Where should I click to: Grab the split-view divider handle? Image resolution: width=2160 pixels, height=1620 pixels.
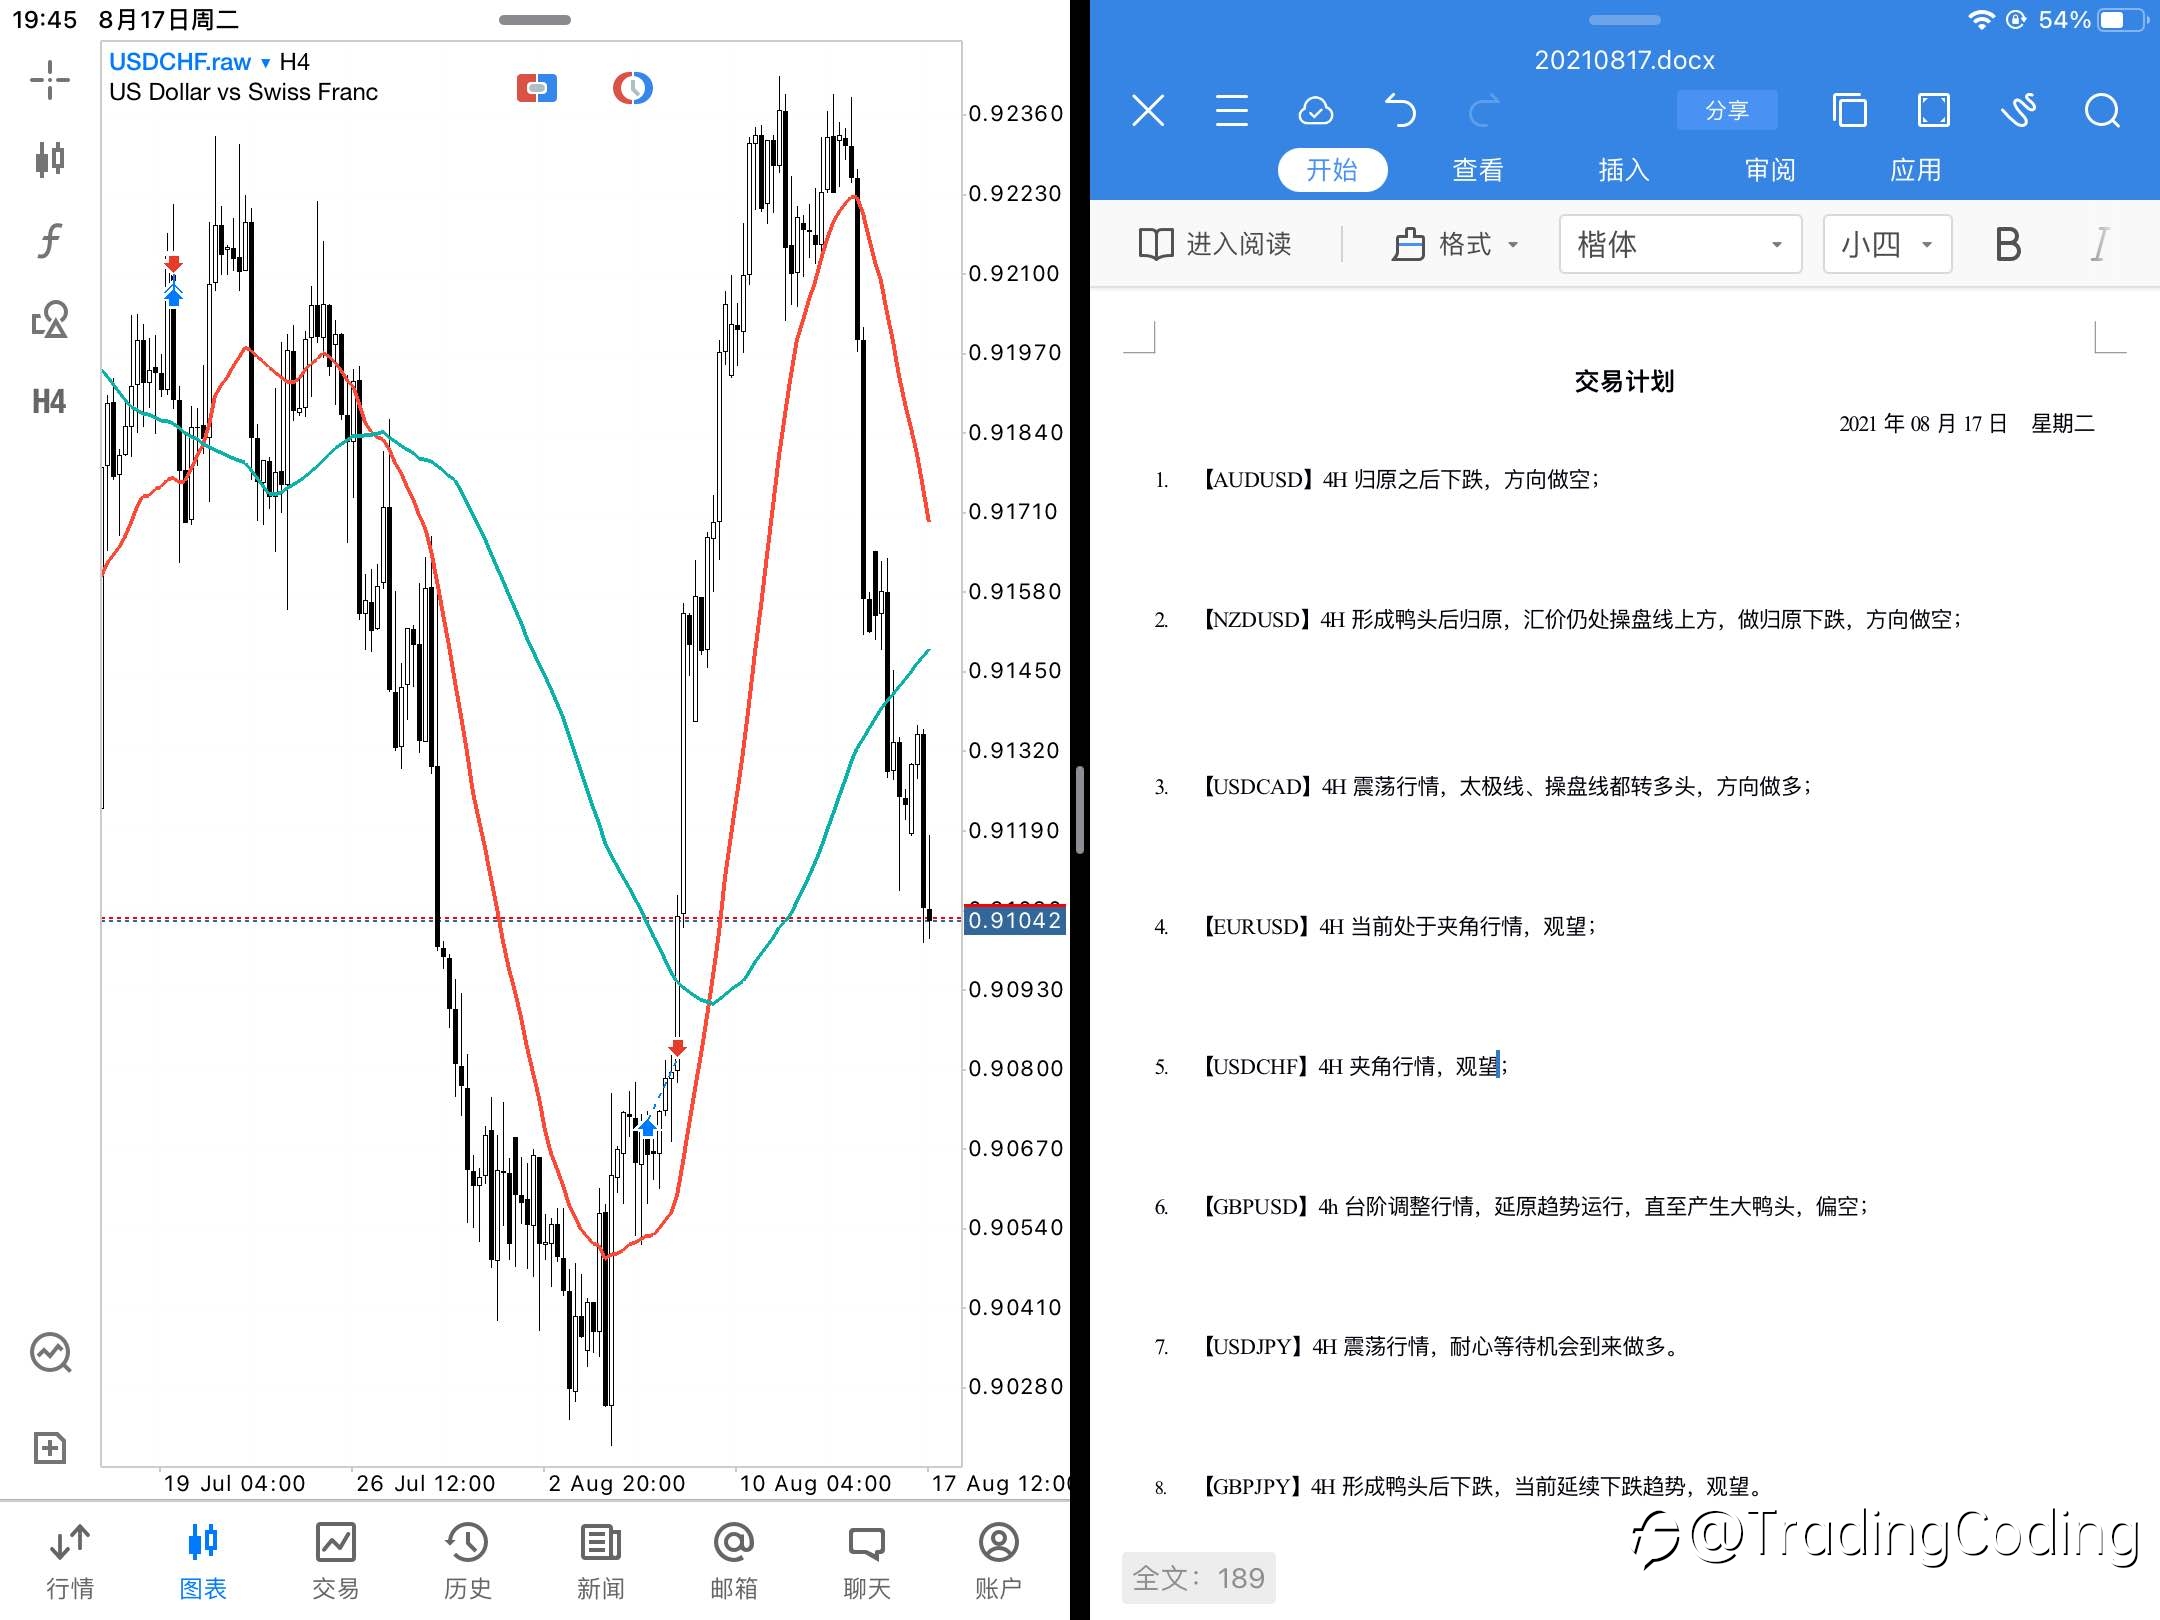[x=1080, y=810]
